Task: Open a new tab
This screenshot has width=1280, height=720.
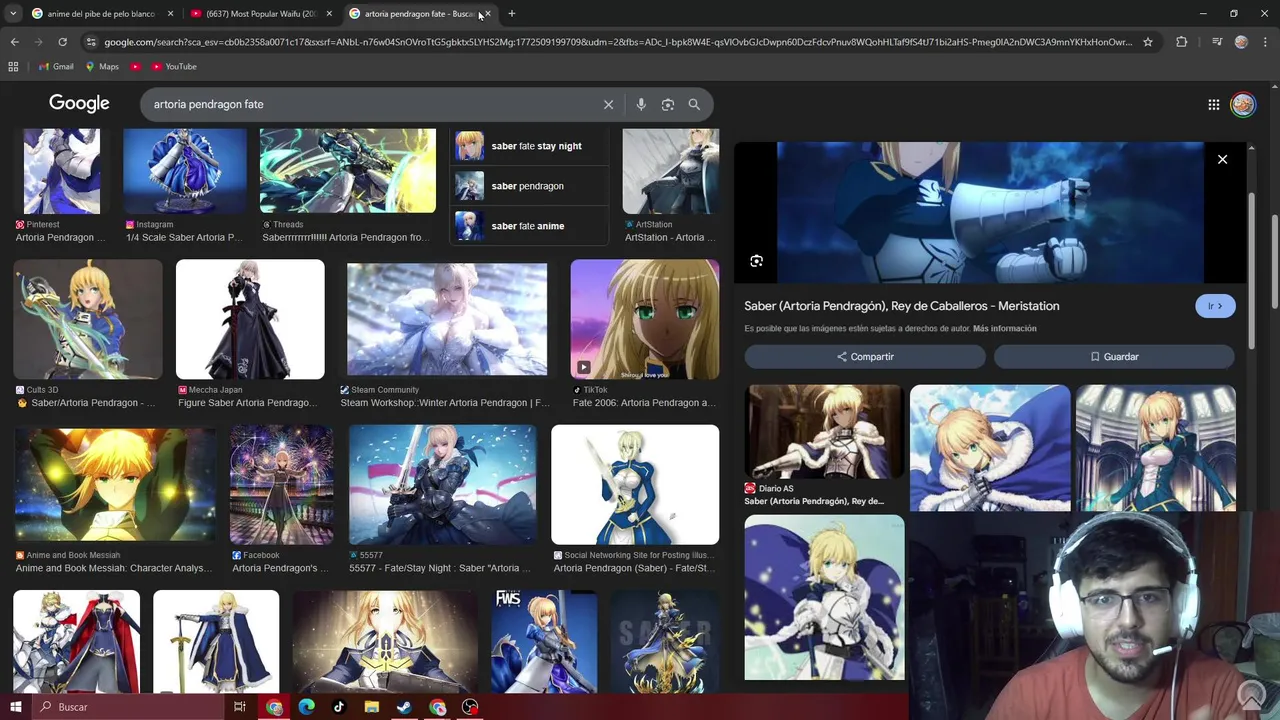Action: pos(511,13)
